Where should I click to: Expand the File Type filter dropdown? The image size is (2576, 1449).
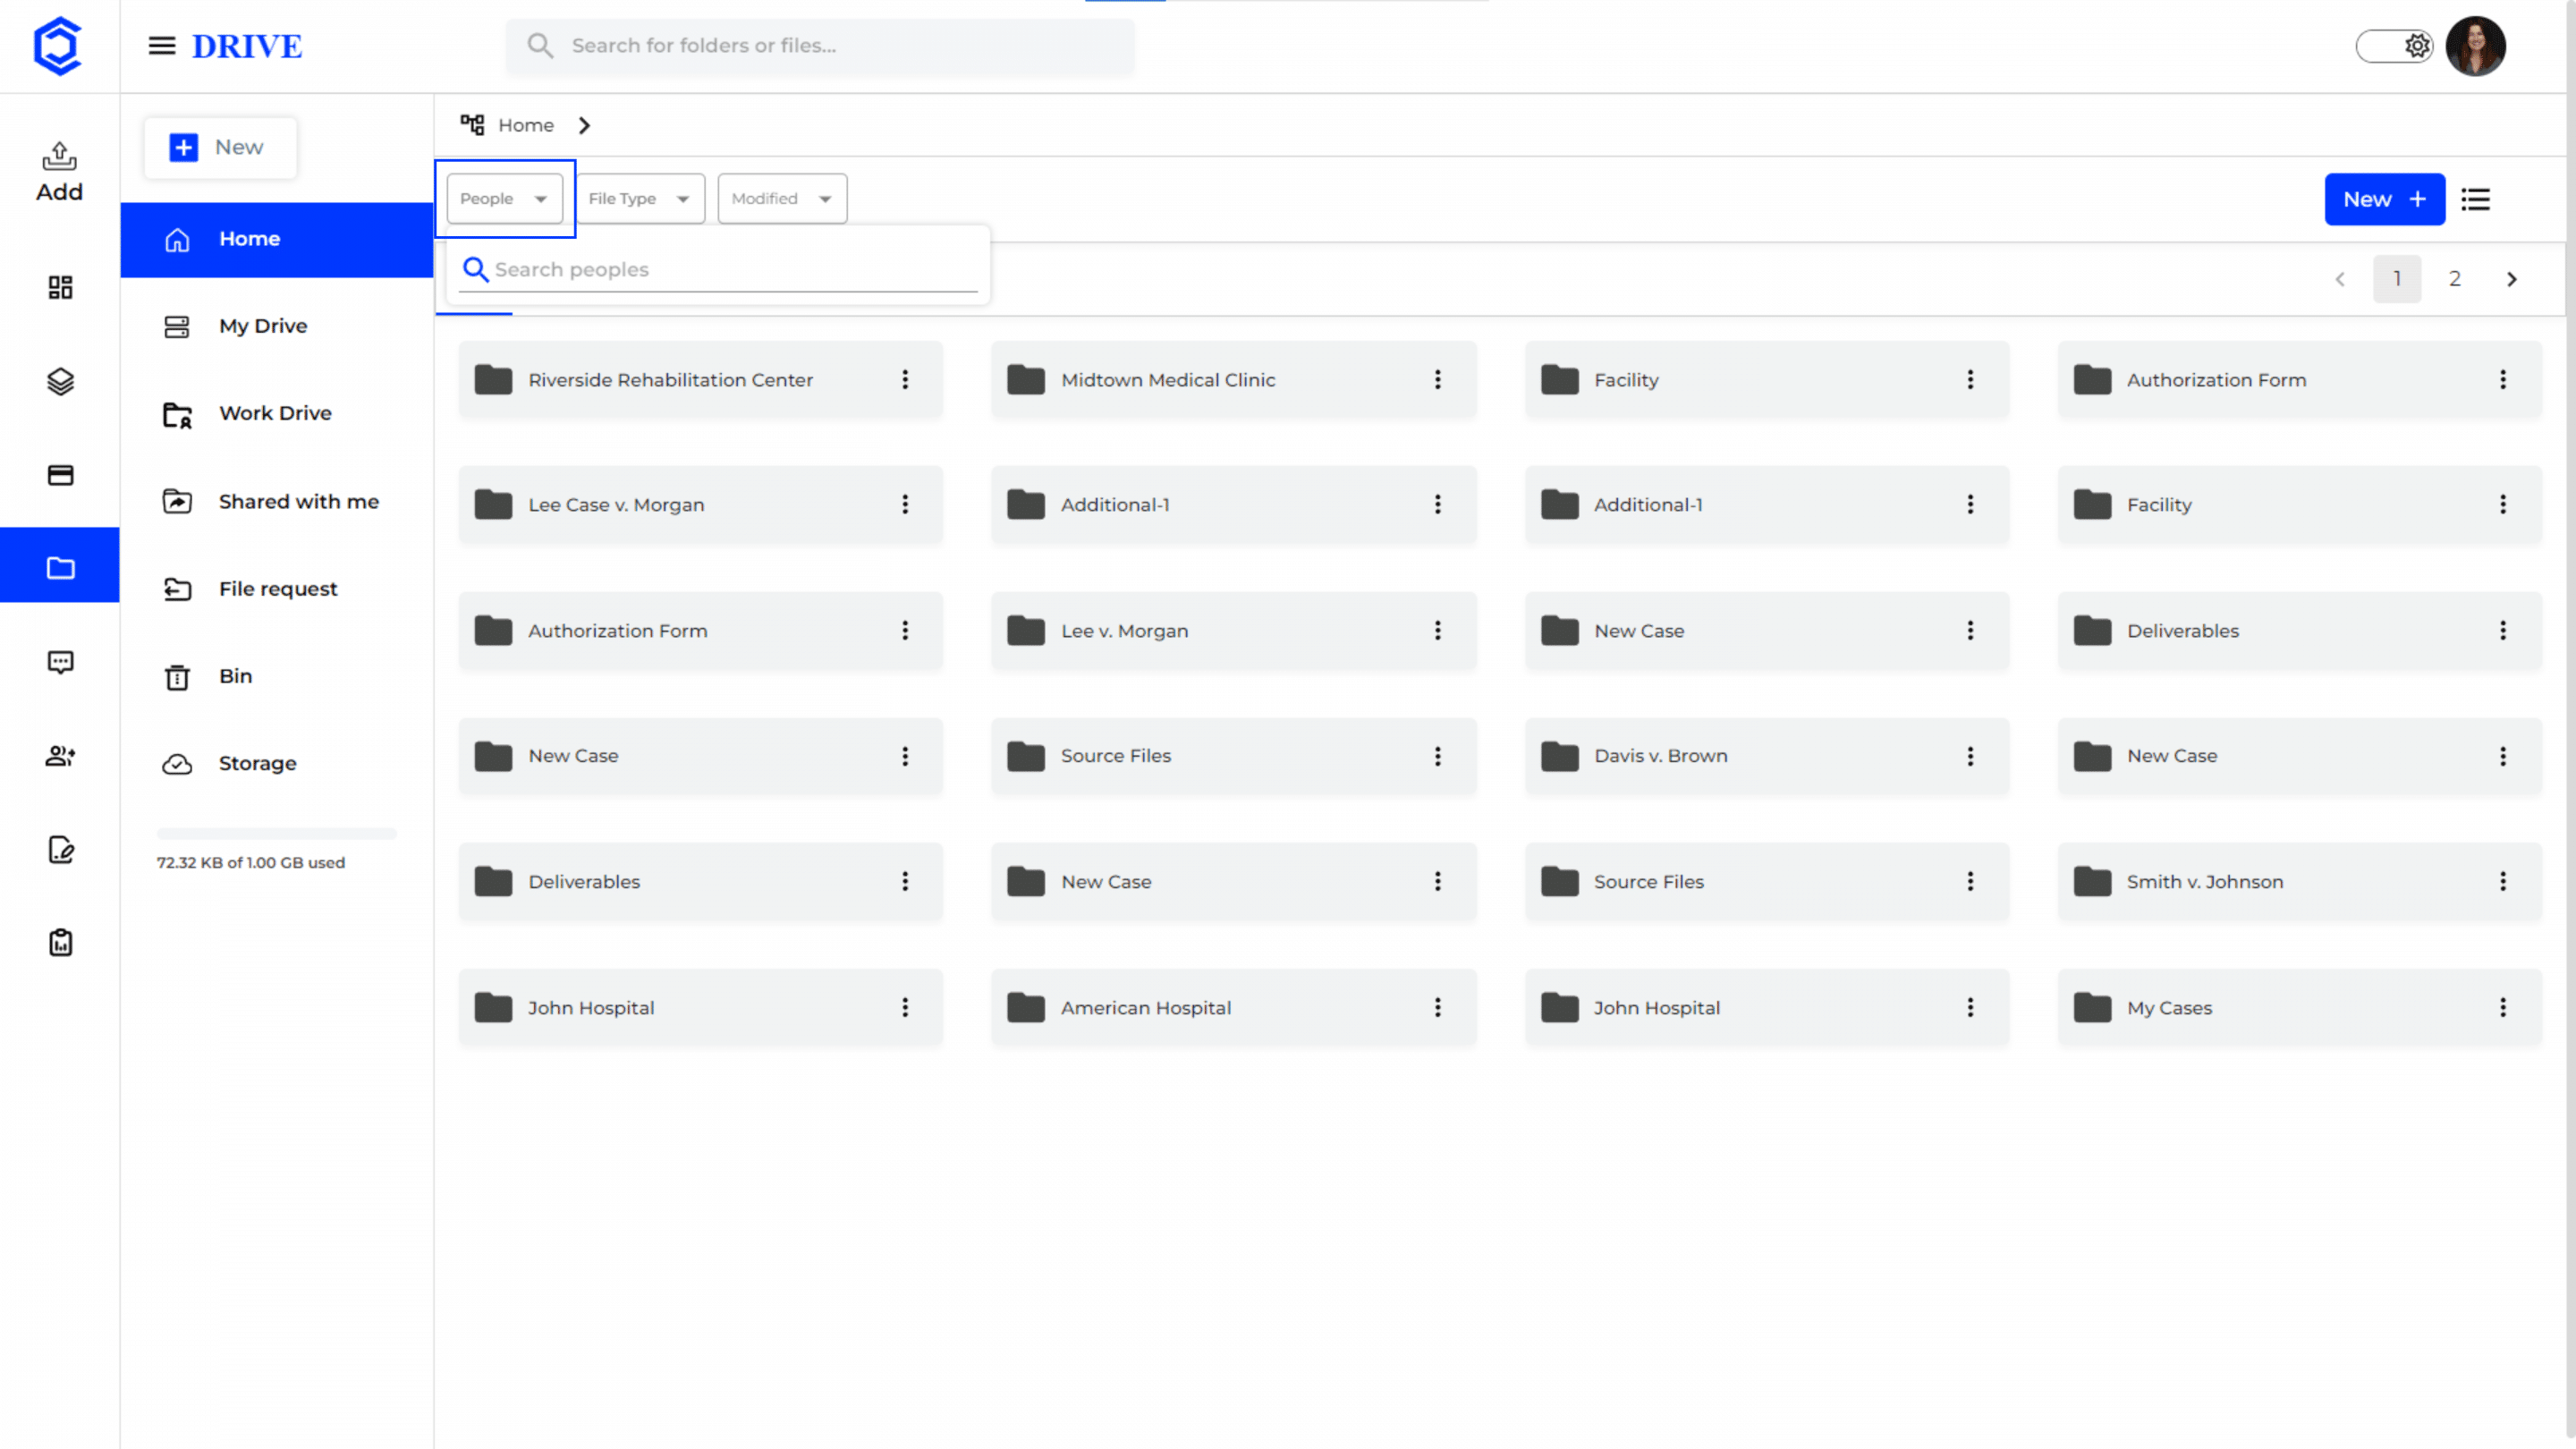(640, 199)
